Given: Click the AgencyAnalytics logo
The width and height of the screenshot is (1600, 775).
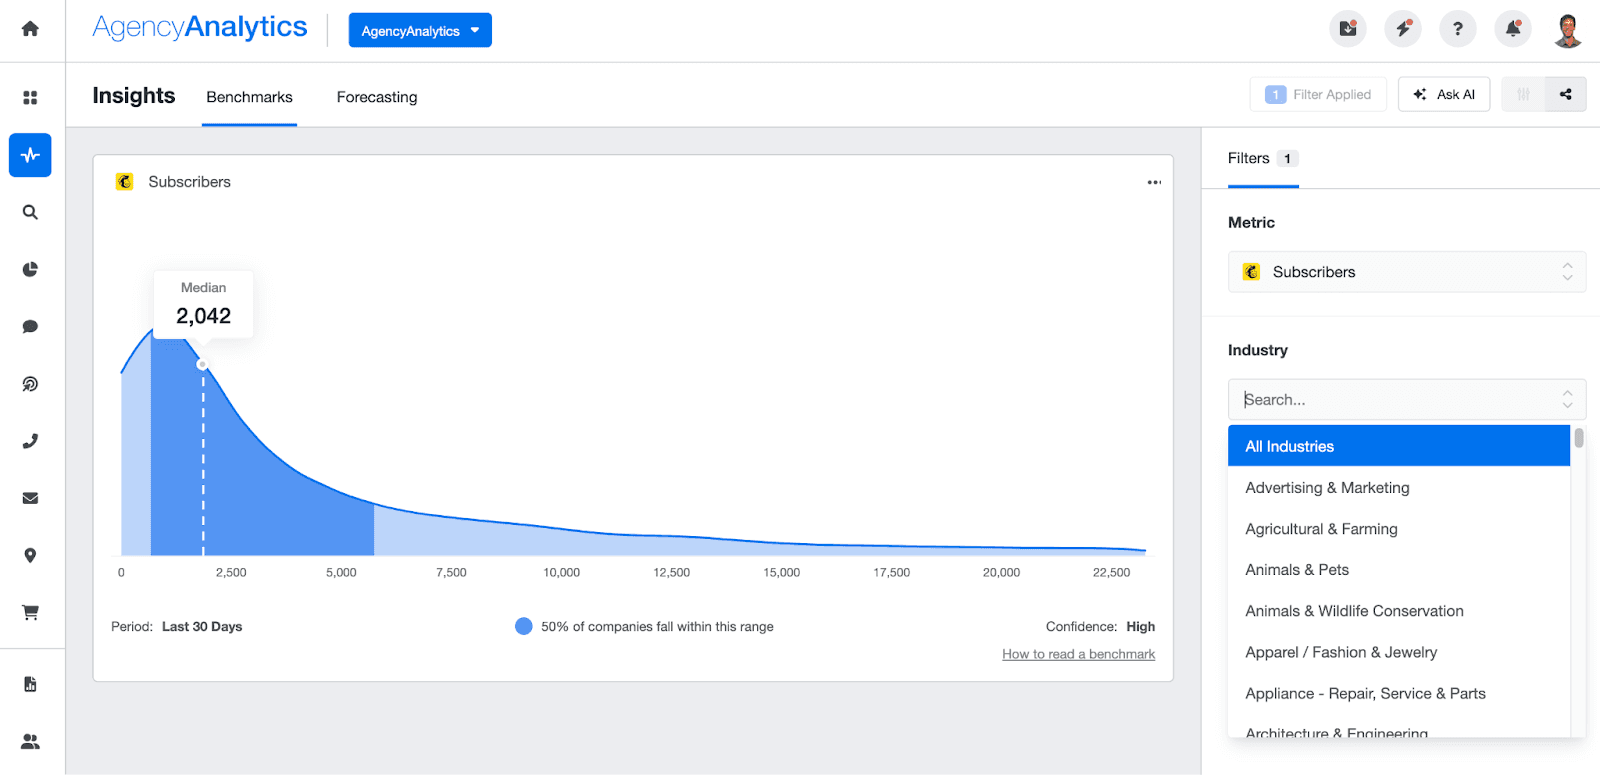Looking at the screenshot, I should tap(200, 28).
